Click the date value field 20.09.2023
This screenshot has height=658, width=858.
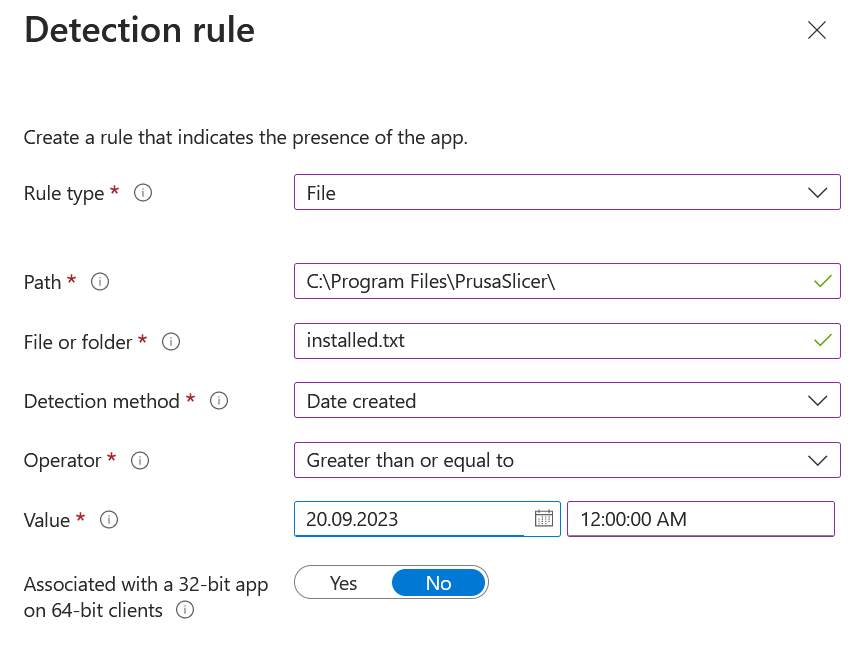click(x=410, y=519)
